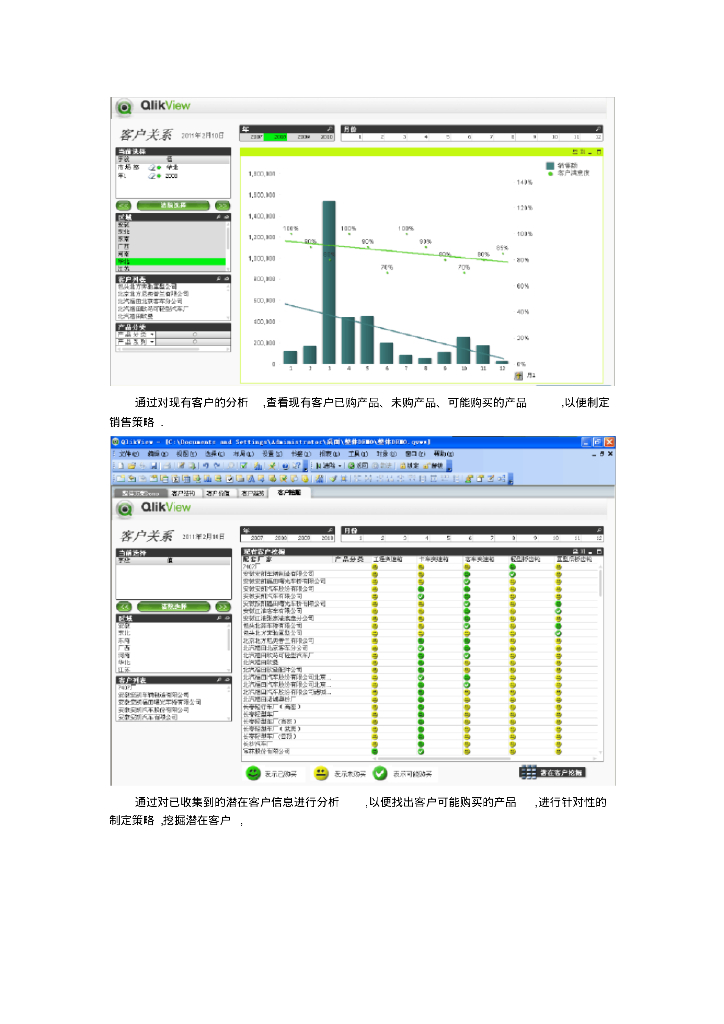Click the 锁定 lock toolbar button
The image size is (724, 1024).
[x=409, y=466]
